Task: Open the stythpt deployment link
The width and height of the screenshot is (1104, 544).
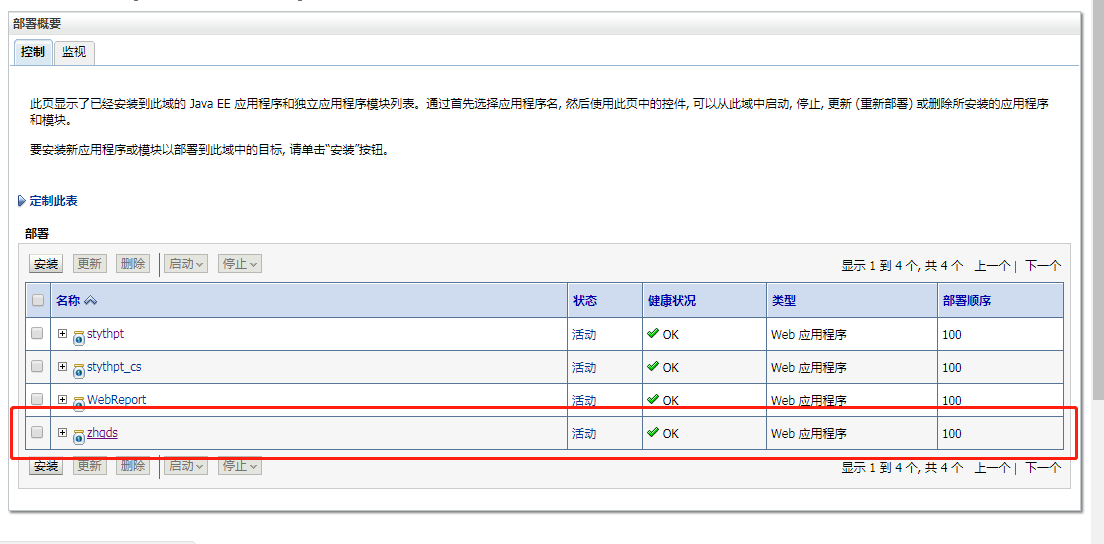Action: tap(105, 334)
